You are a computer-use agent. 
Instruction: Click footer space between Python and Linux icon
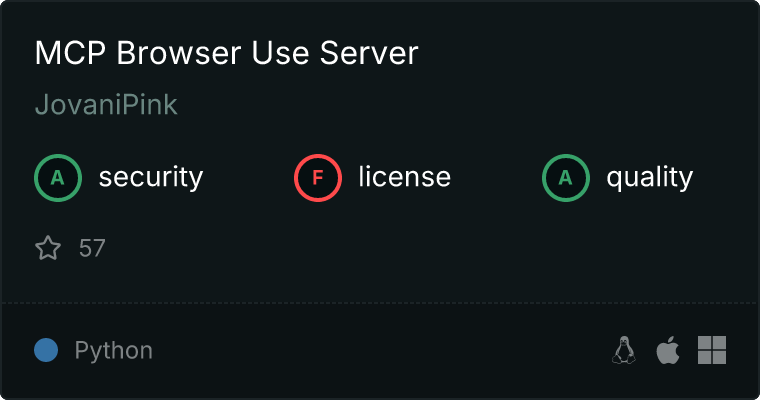point(380,350)
